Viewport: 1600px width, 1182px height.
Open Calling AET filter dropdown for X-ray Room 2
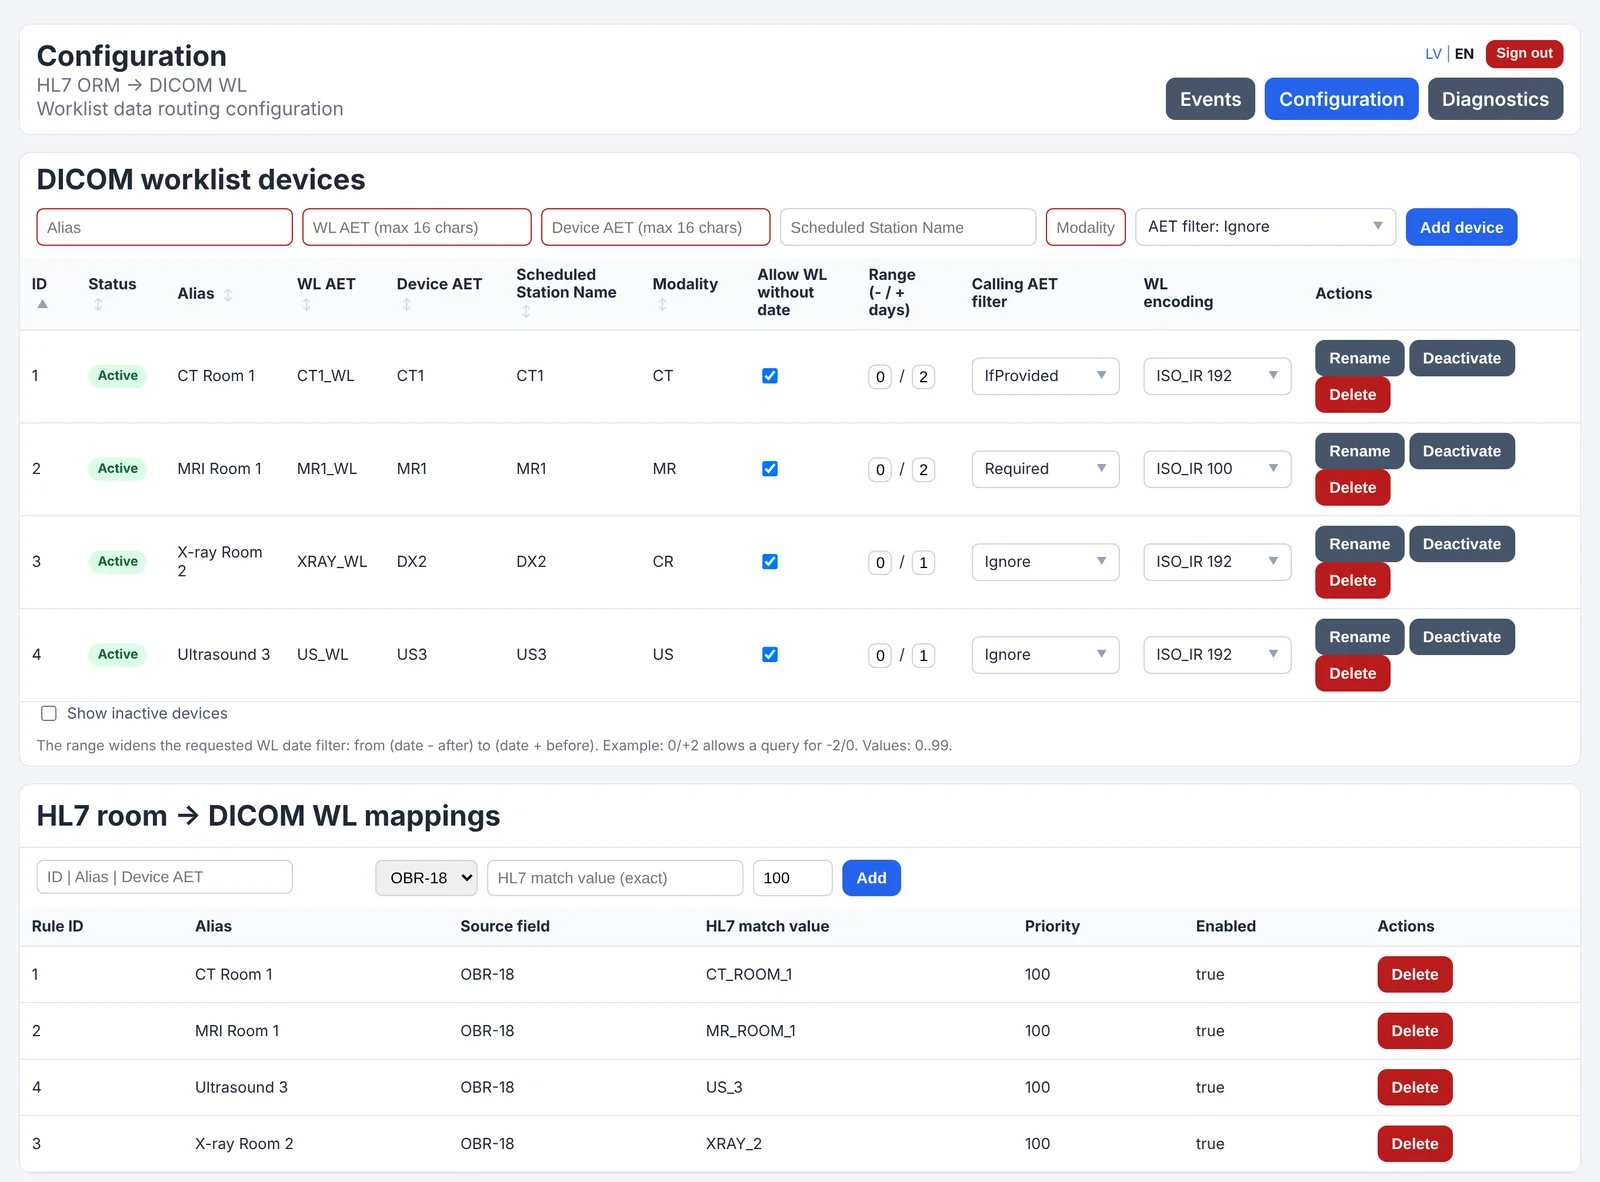pos(1045,562)
